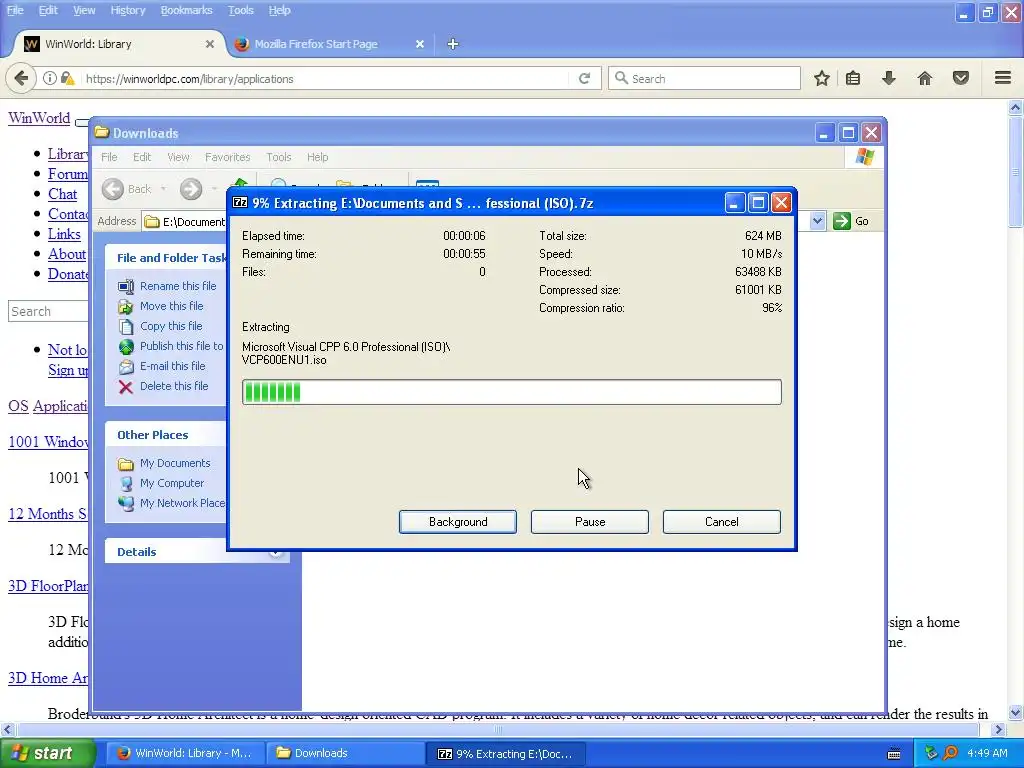Open the Firefox downloads arrow icon
The width and height of the screenshot is (1024, 768).
pos(889,78)
